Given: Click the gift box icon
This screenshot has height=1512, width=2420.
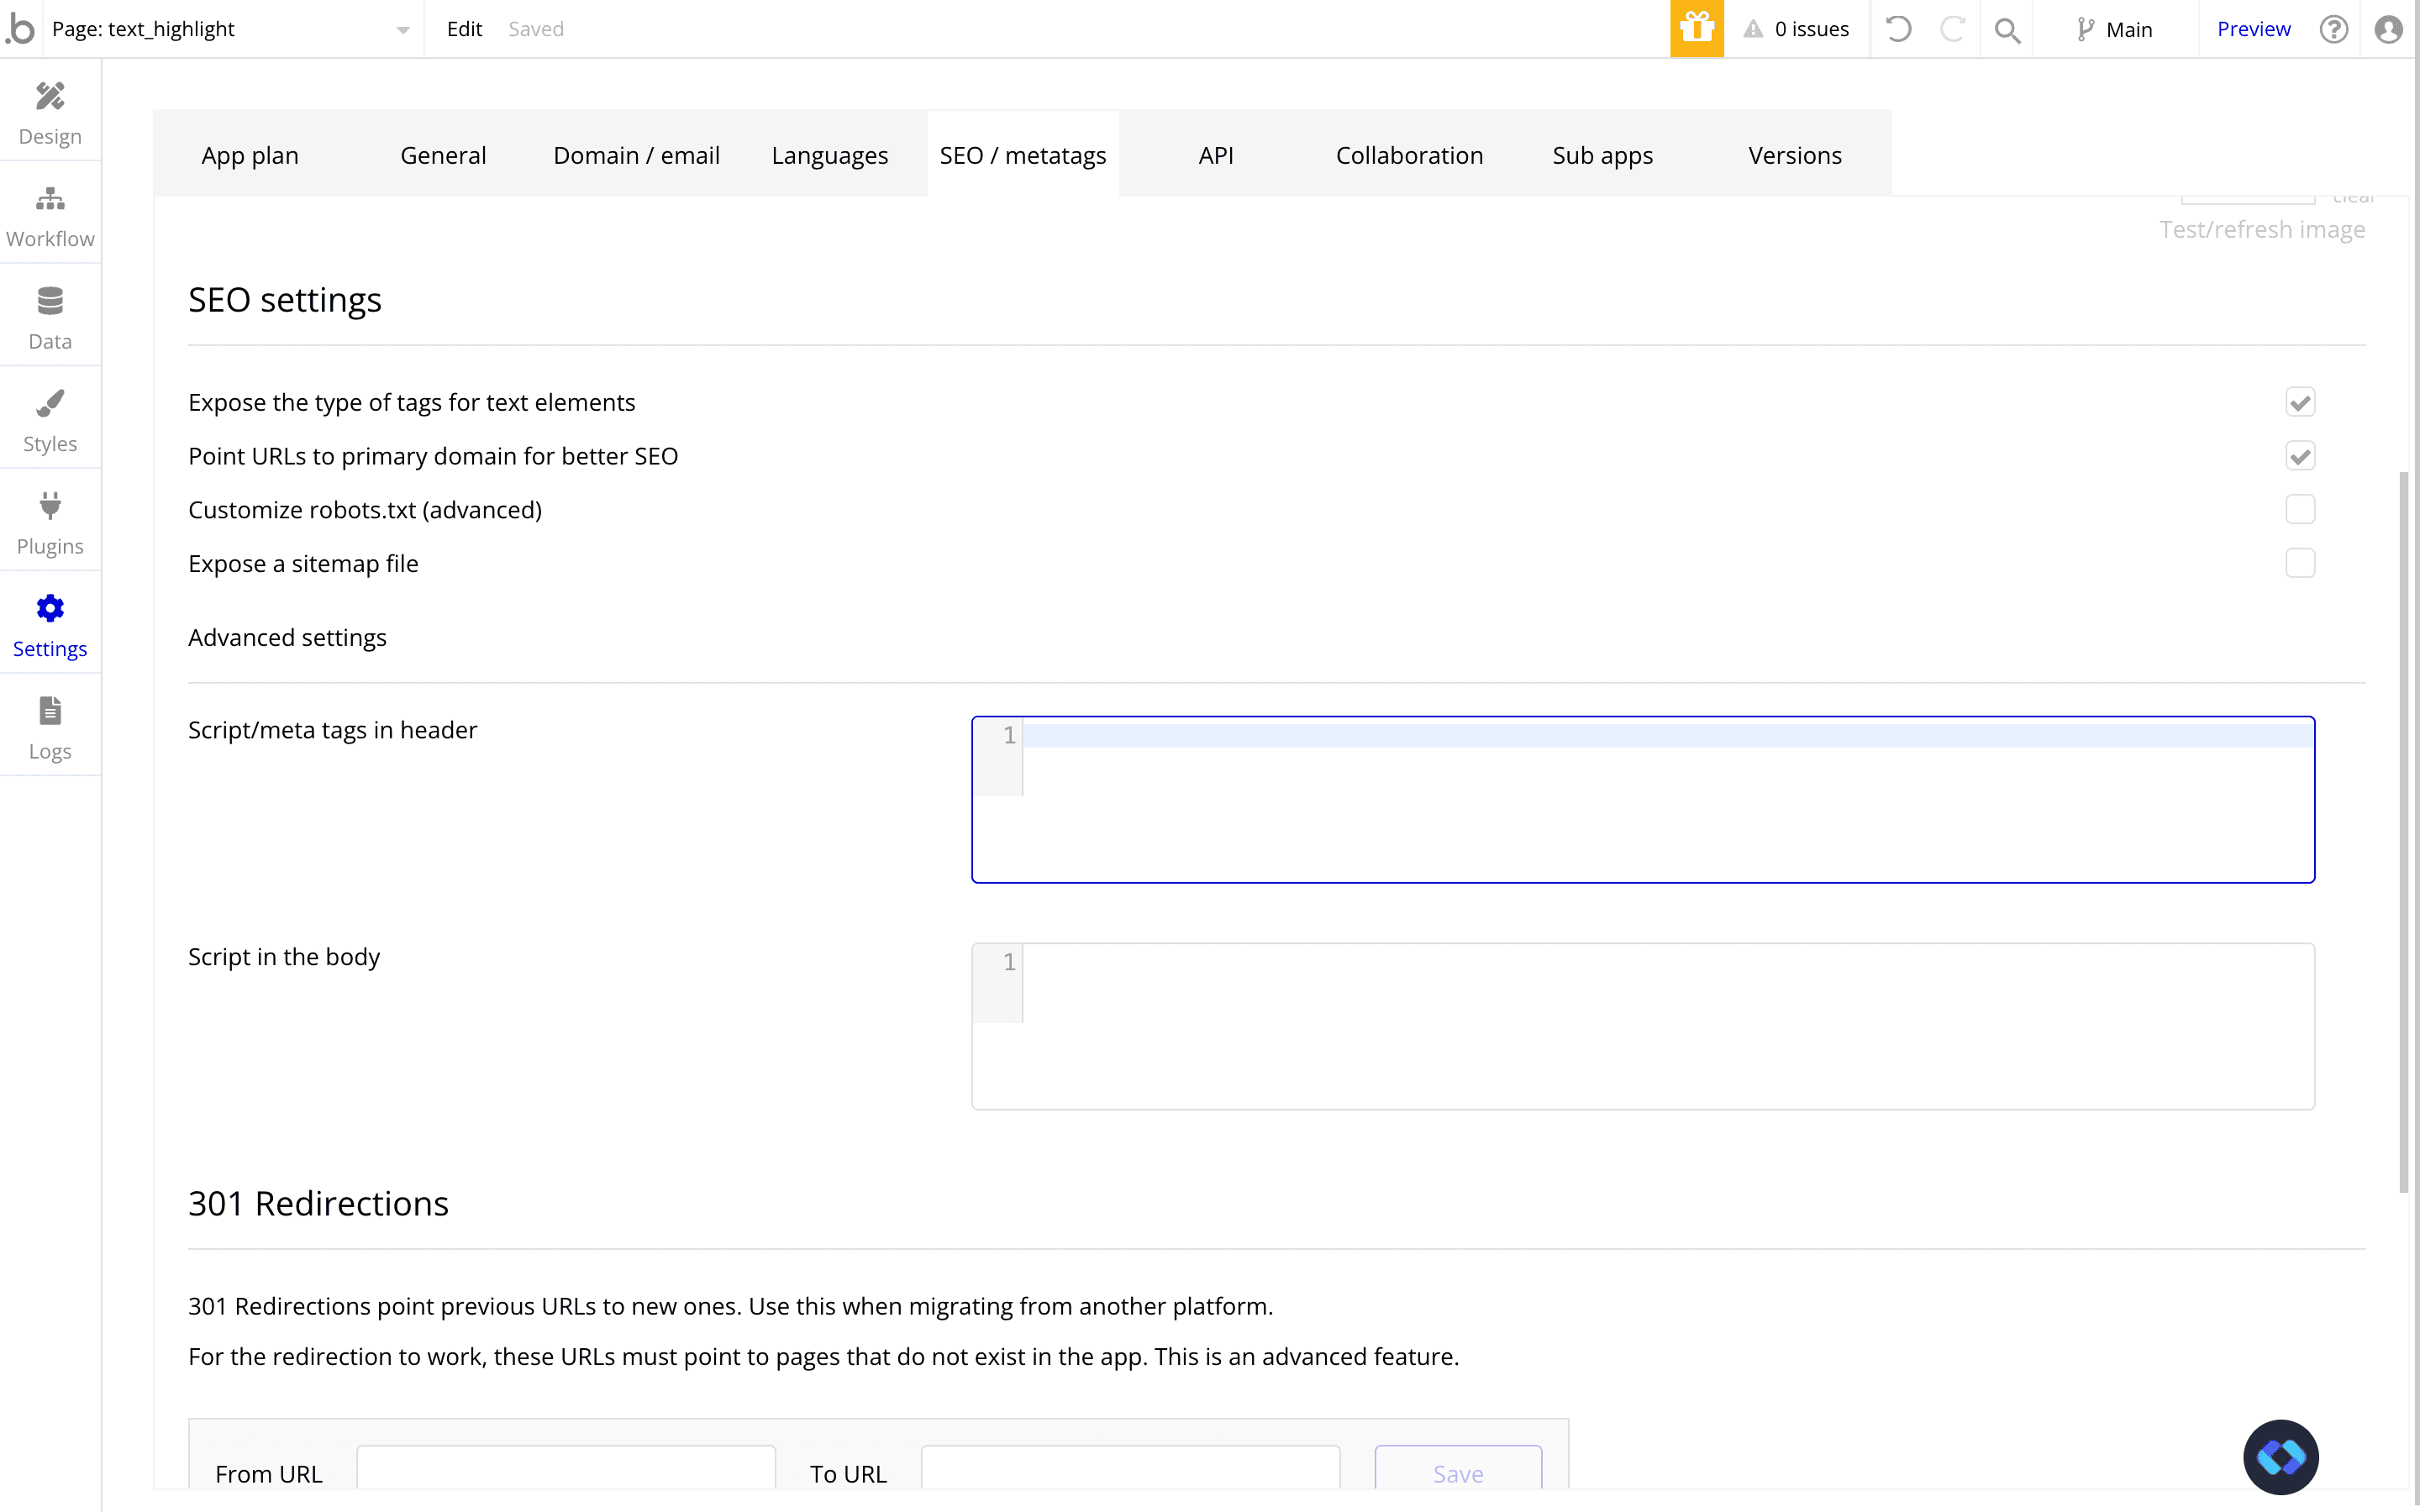Looking at the screenshot, I should tap(1696, 29).
